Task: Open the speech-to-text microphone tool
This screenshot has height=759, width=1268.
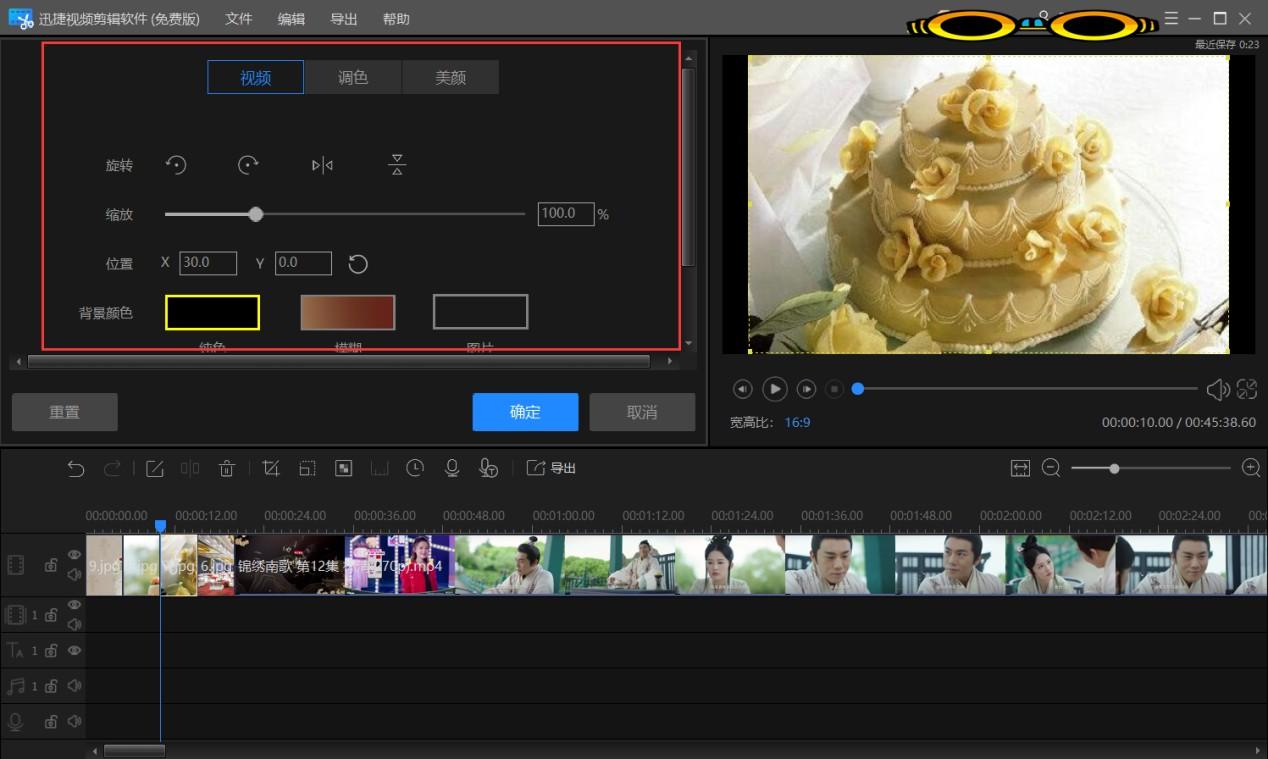Action: point(488,468)
